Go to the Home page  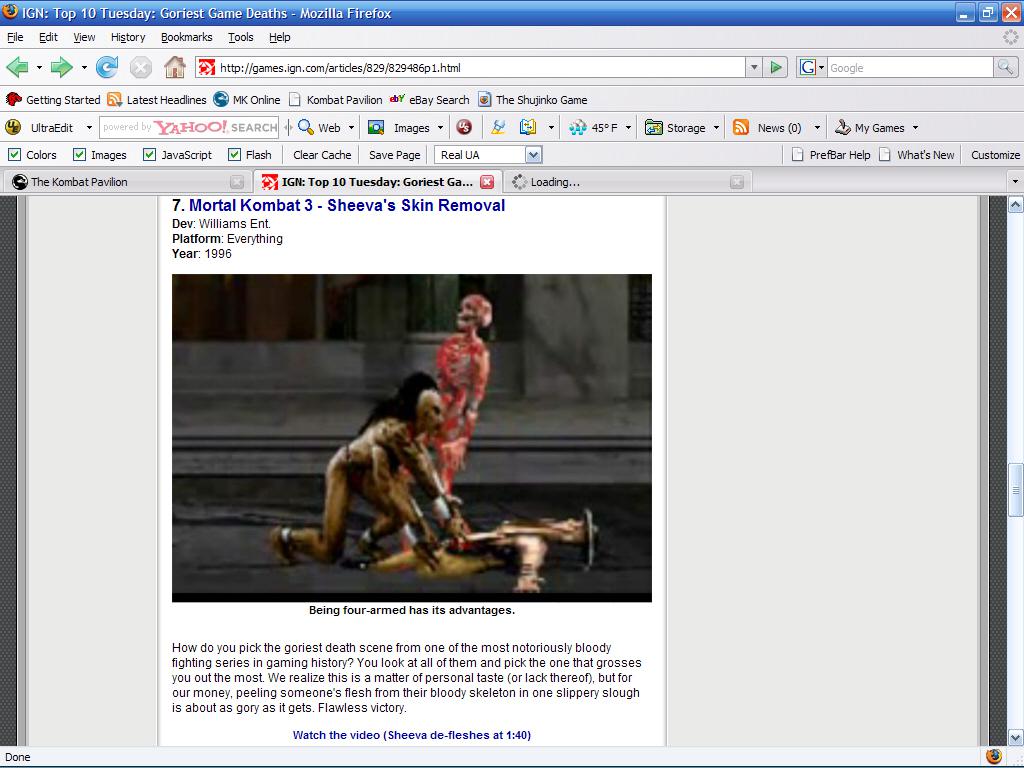pyautogui.click(x=175, y=68)
